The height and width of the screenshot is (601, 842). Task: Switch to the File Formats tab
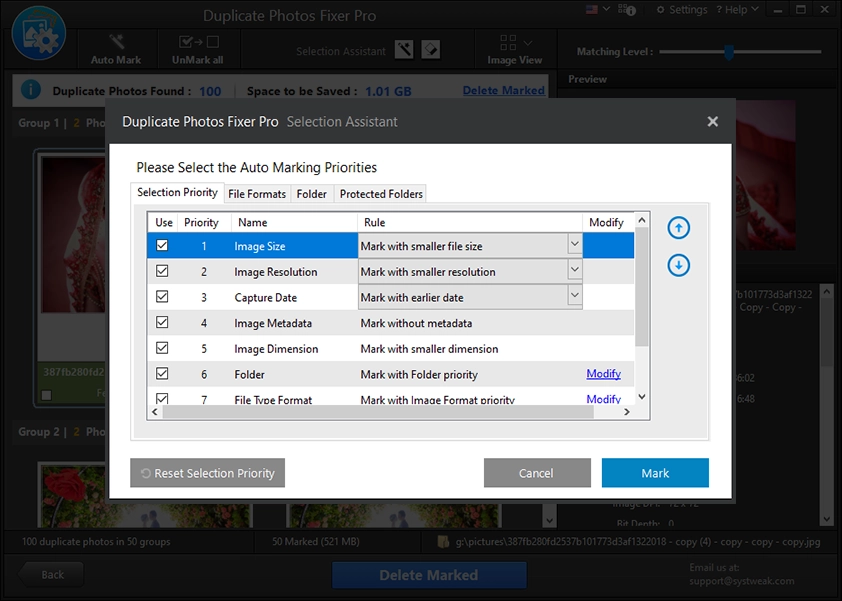pos(257,194)
